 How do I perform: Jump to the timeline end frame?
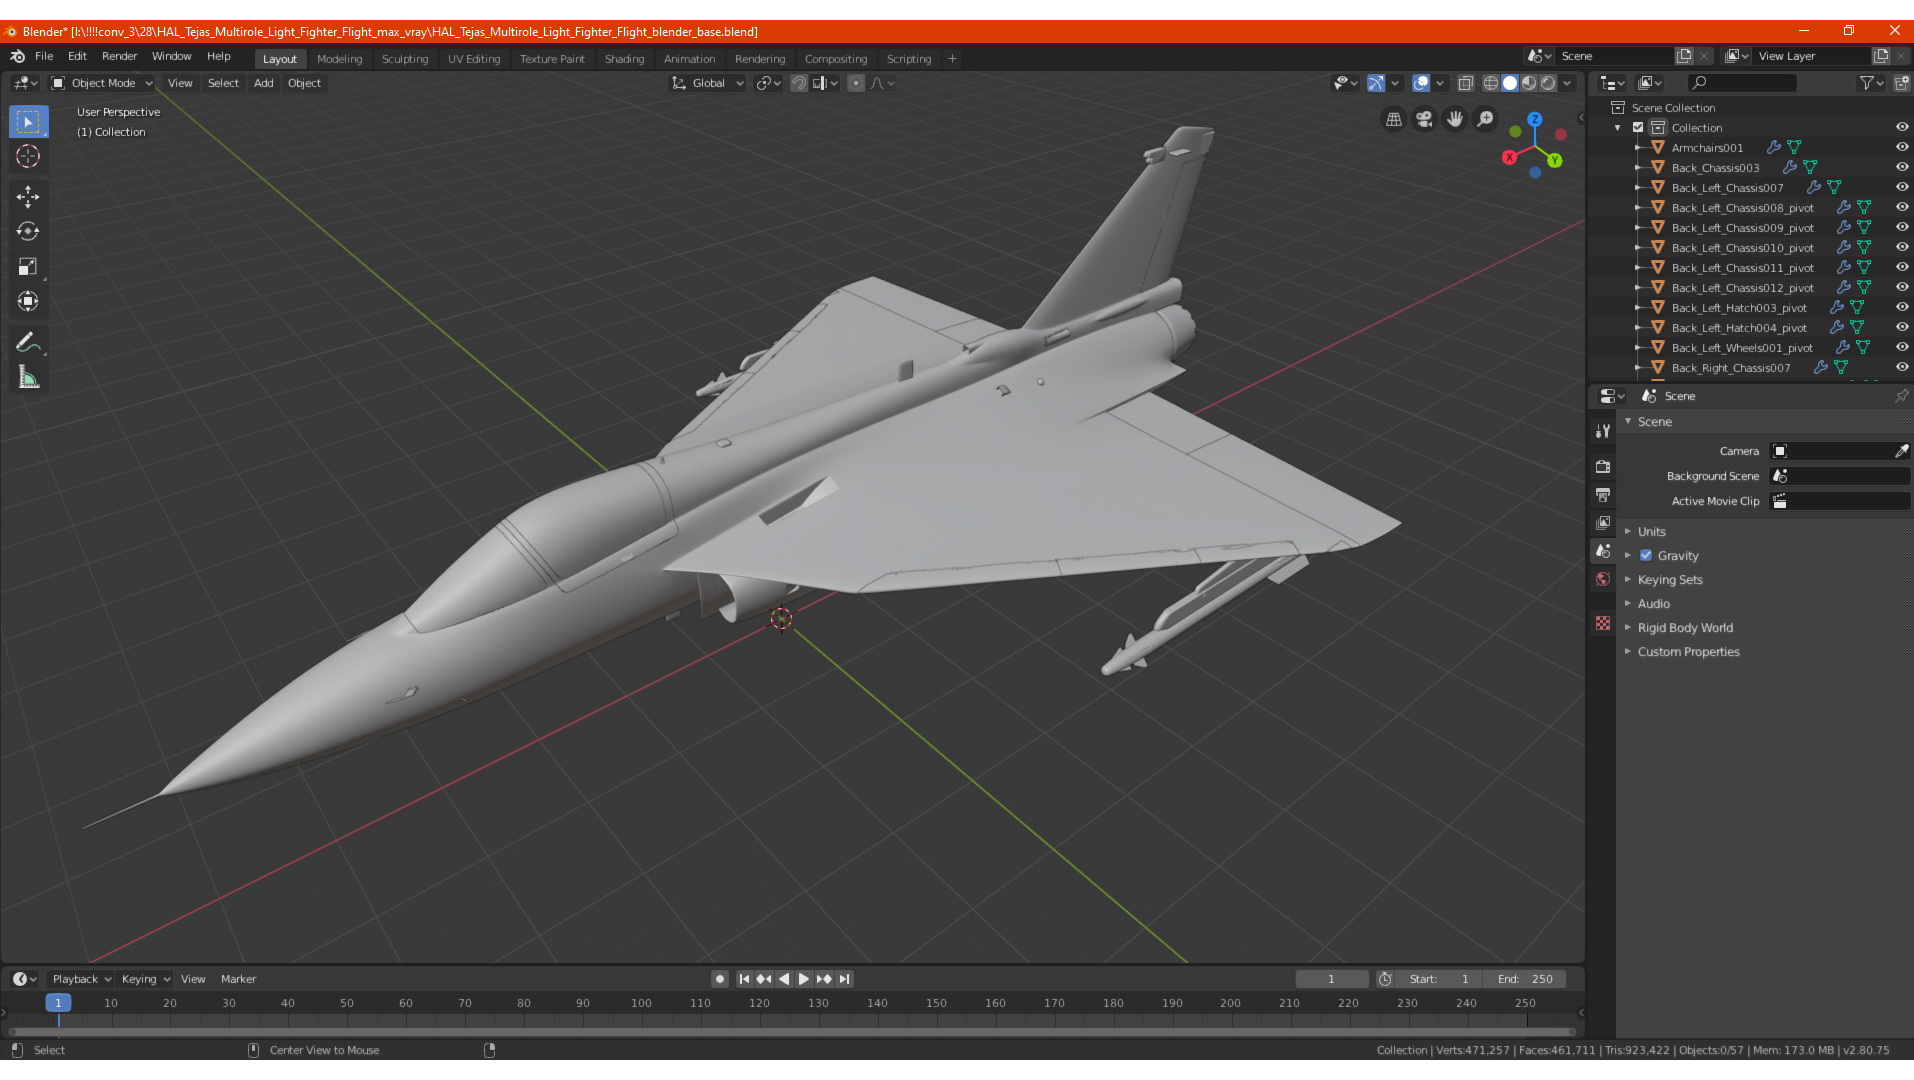point(845,979)
